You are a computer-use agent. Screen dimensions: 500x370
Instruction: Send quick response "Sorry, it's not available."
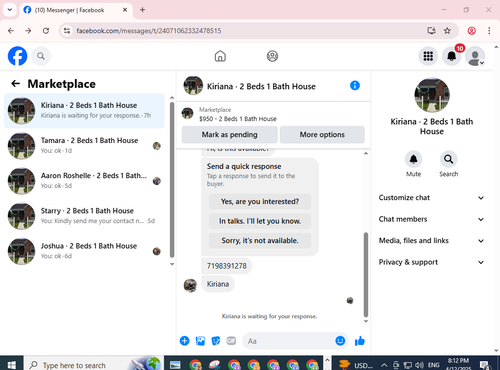pos(260,240)
